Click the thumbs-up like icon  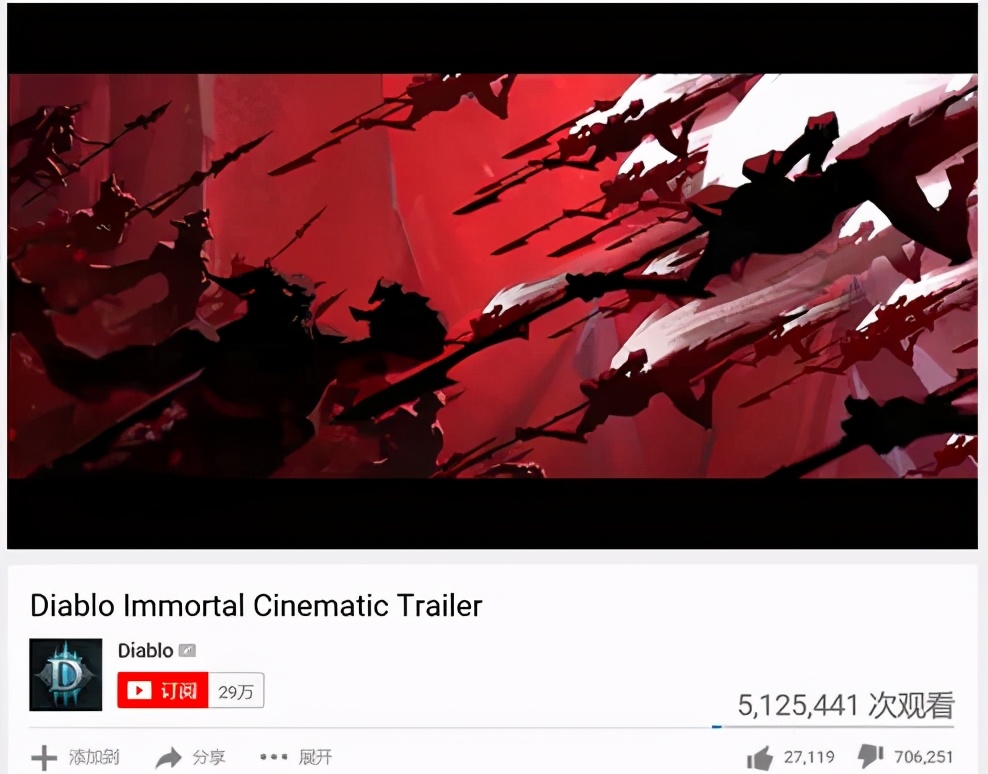pos(760,757)
